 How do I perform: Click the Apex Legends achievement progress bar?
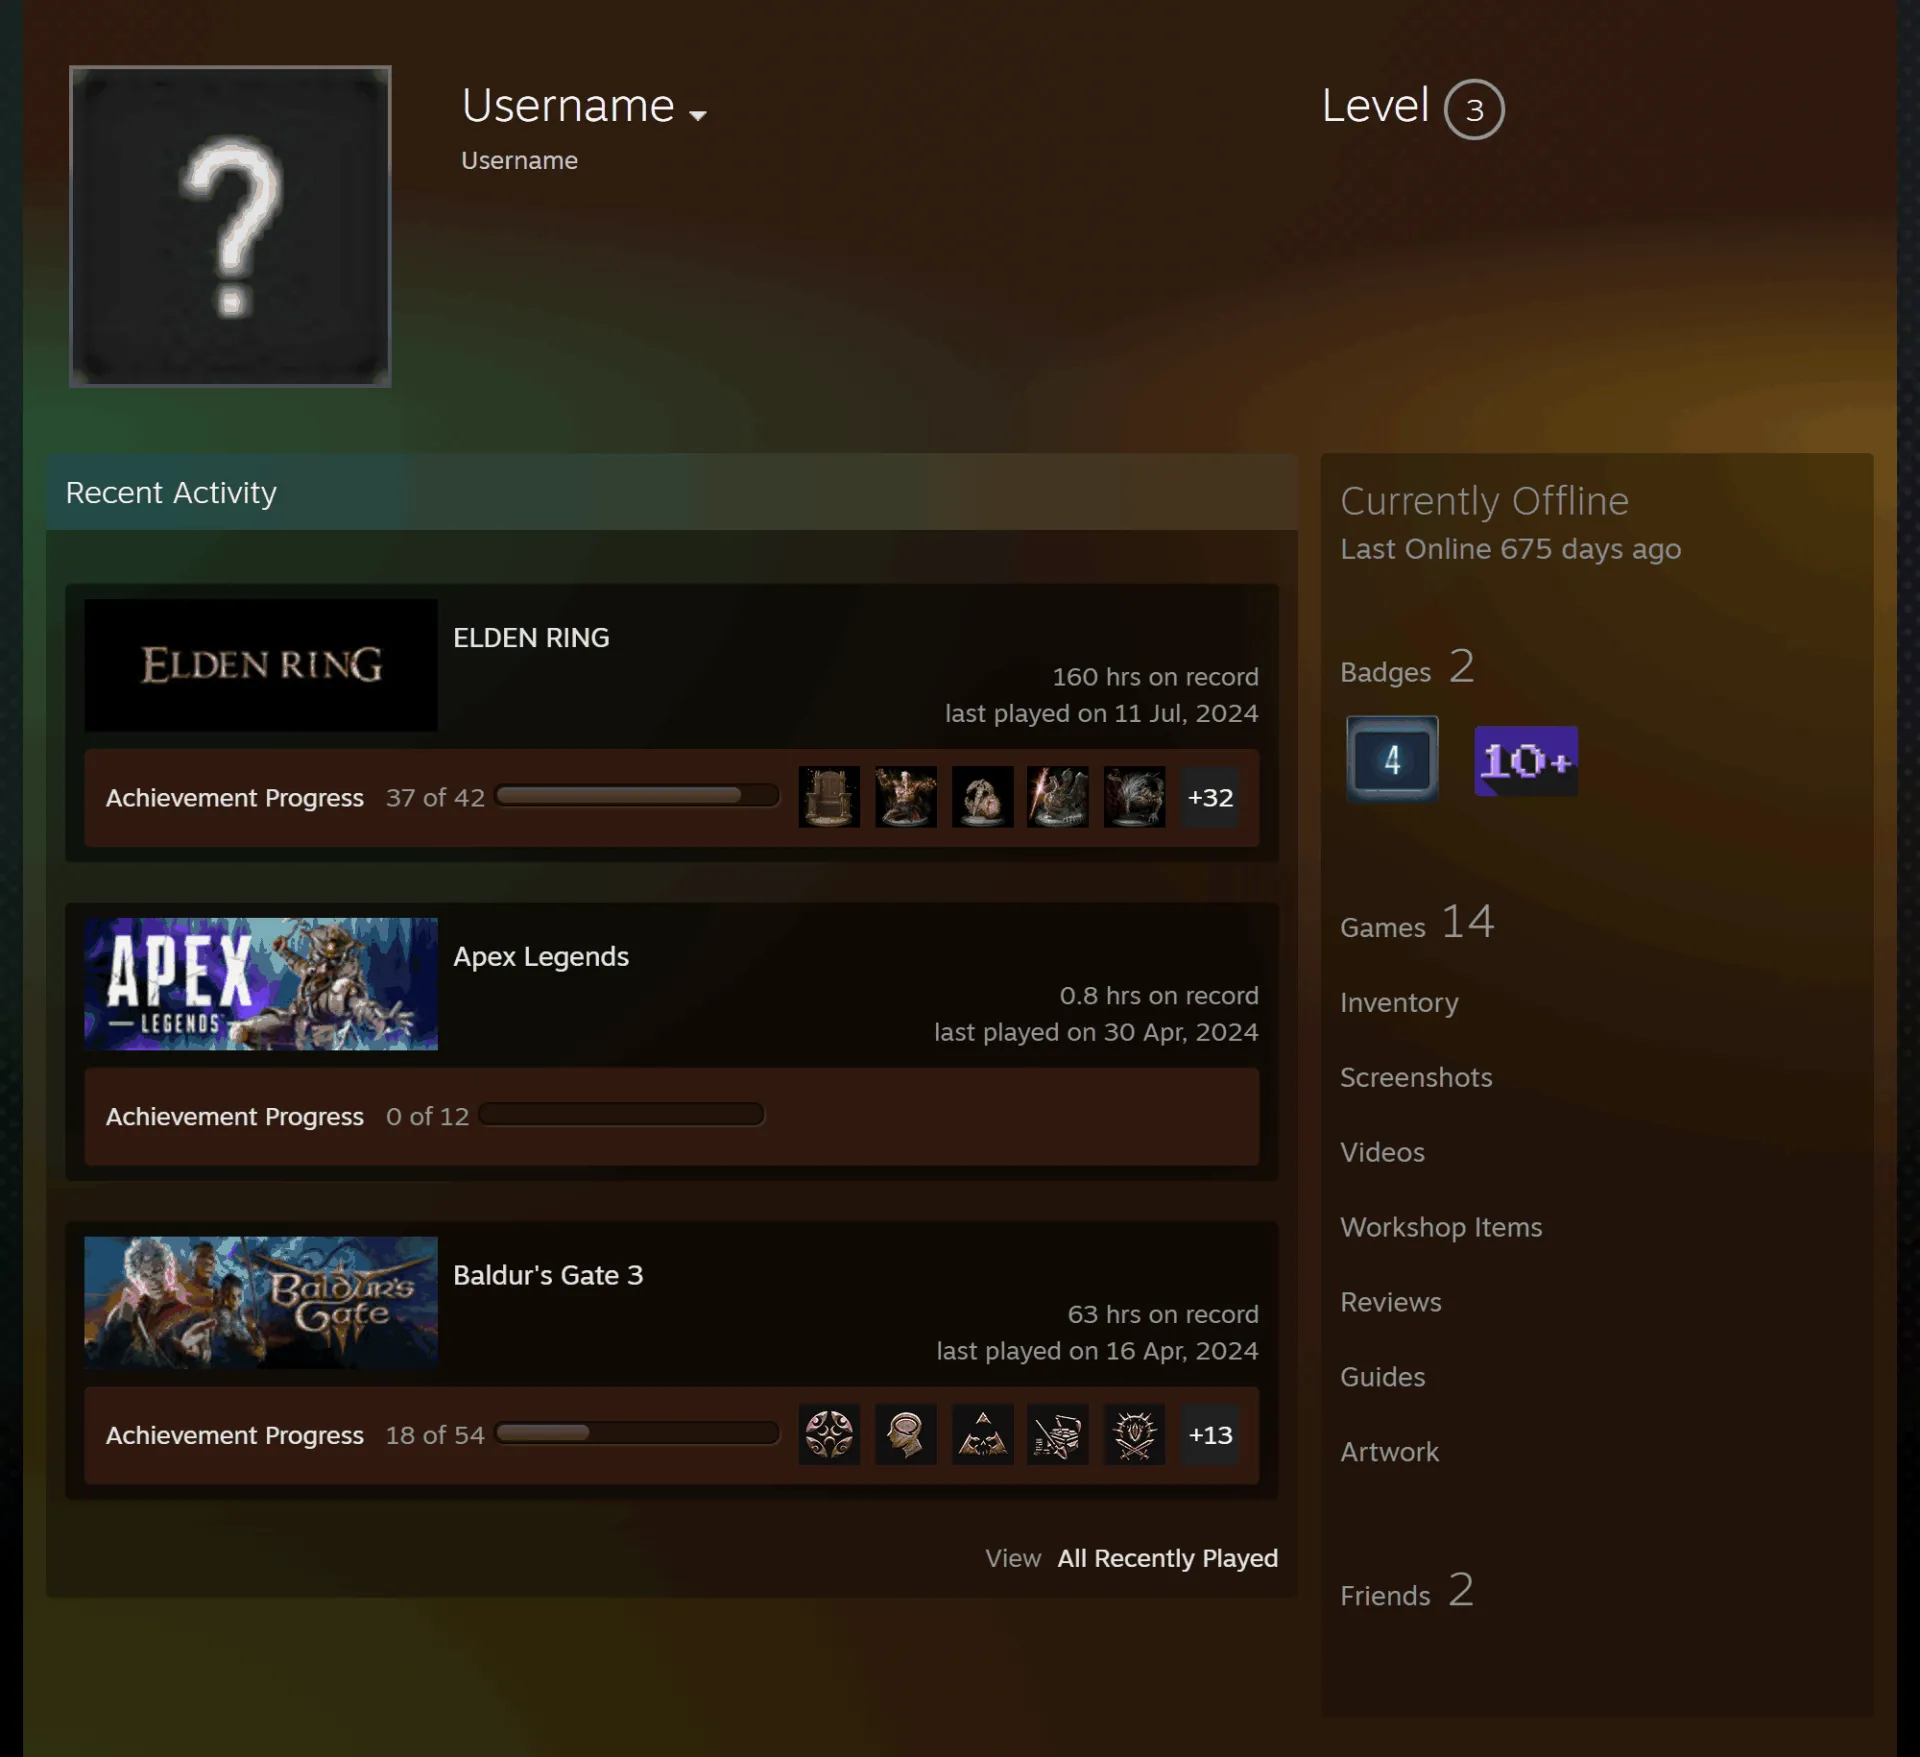click(x=622, y=1114)
